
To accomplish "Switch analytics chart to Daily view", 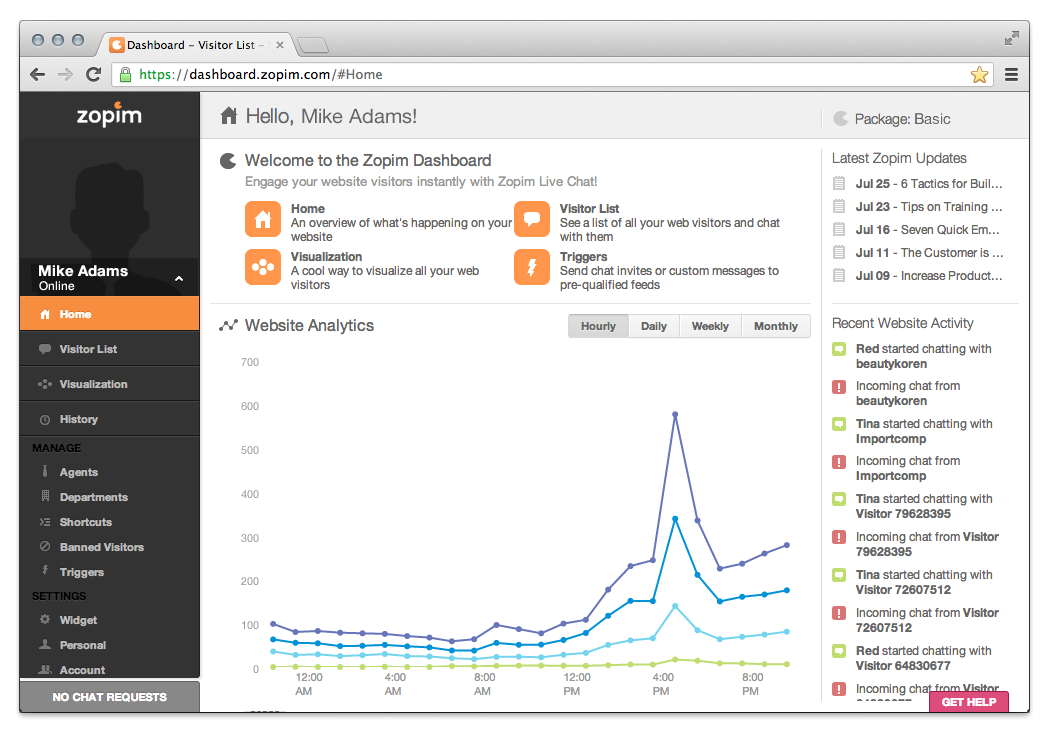I will point(654,326).
